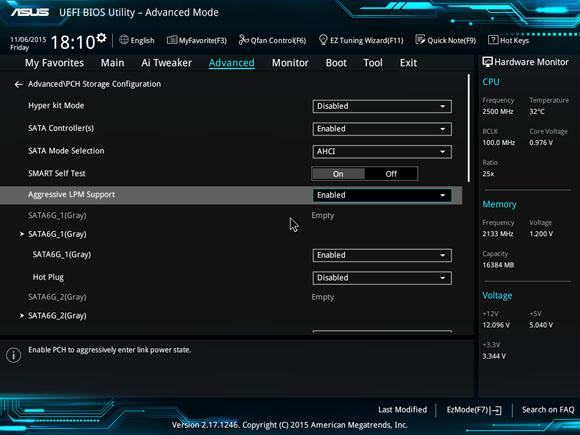
Task: Switch to Ai Tweaker tab
Action: tap(166, 63)
